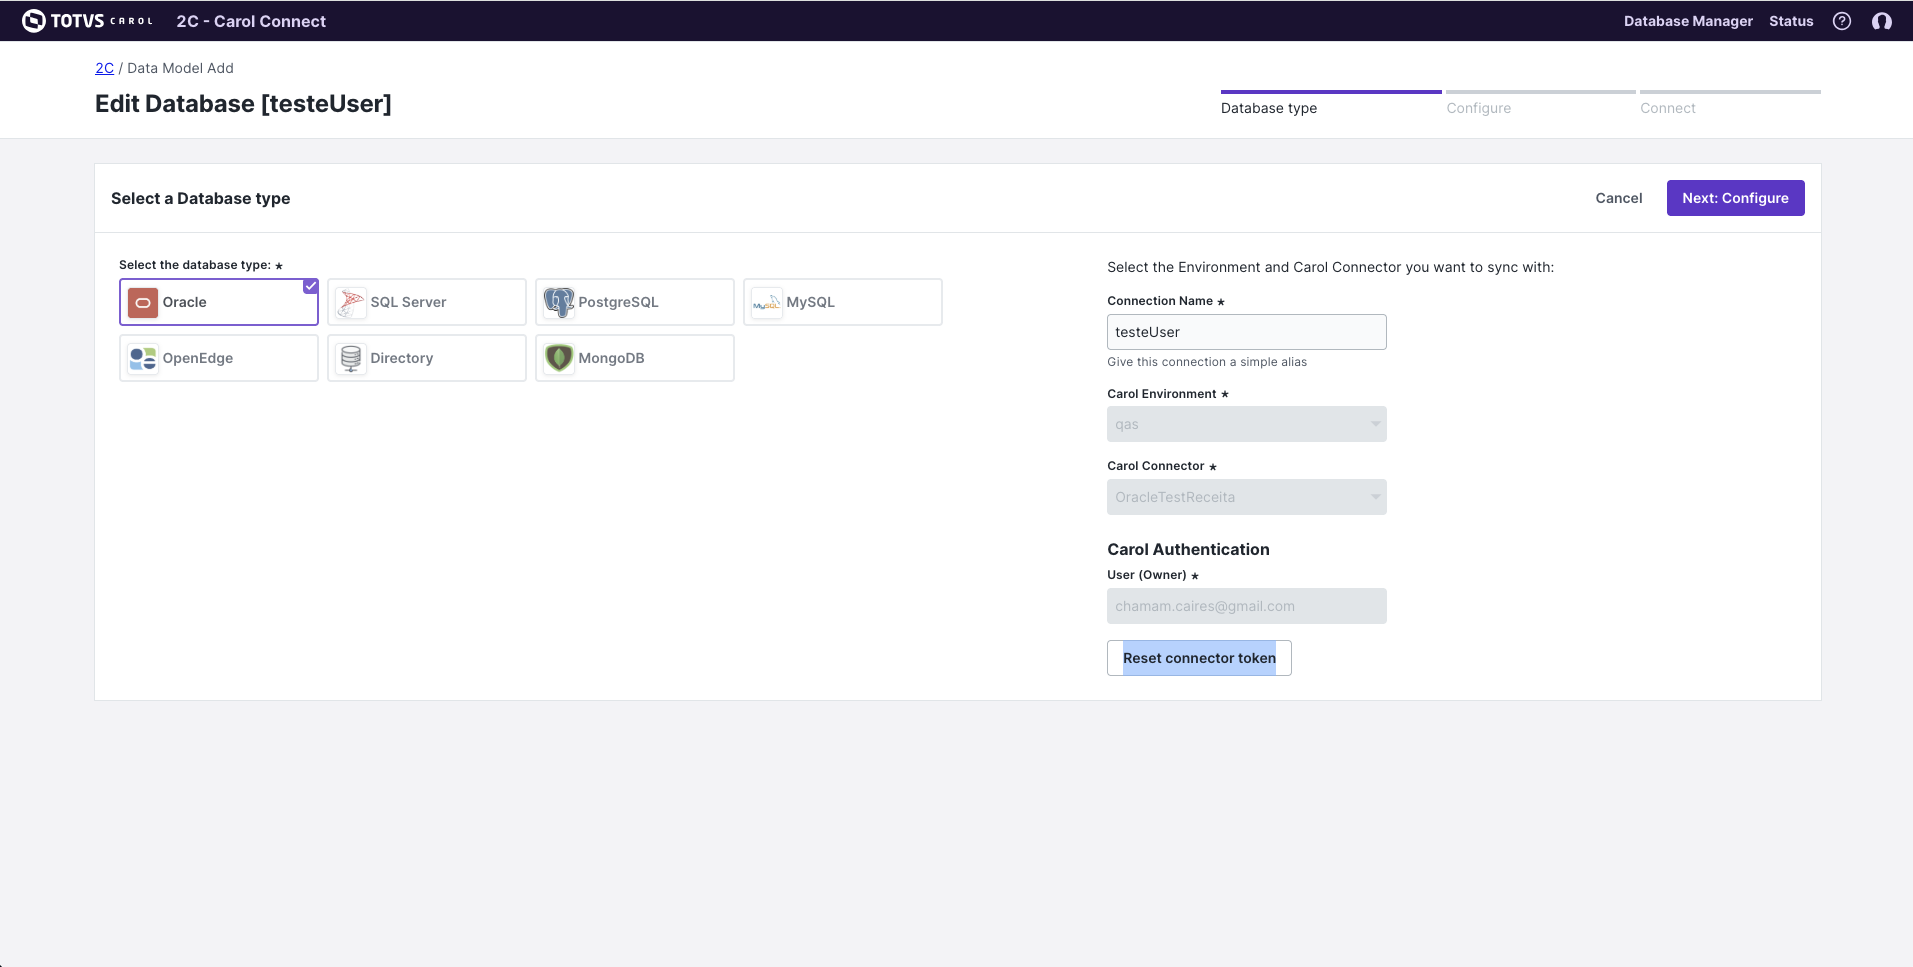Select the Directory database icon
Image resolution: width=1913 pixels, height=967 pixels.
350,357
